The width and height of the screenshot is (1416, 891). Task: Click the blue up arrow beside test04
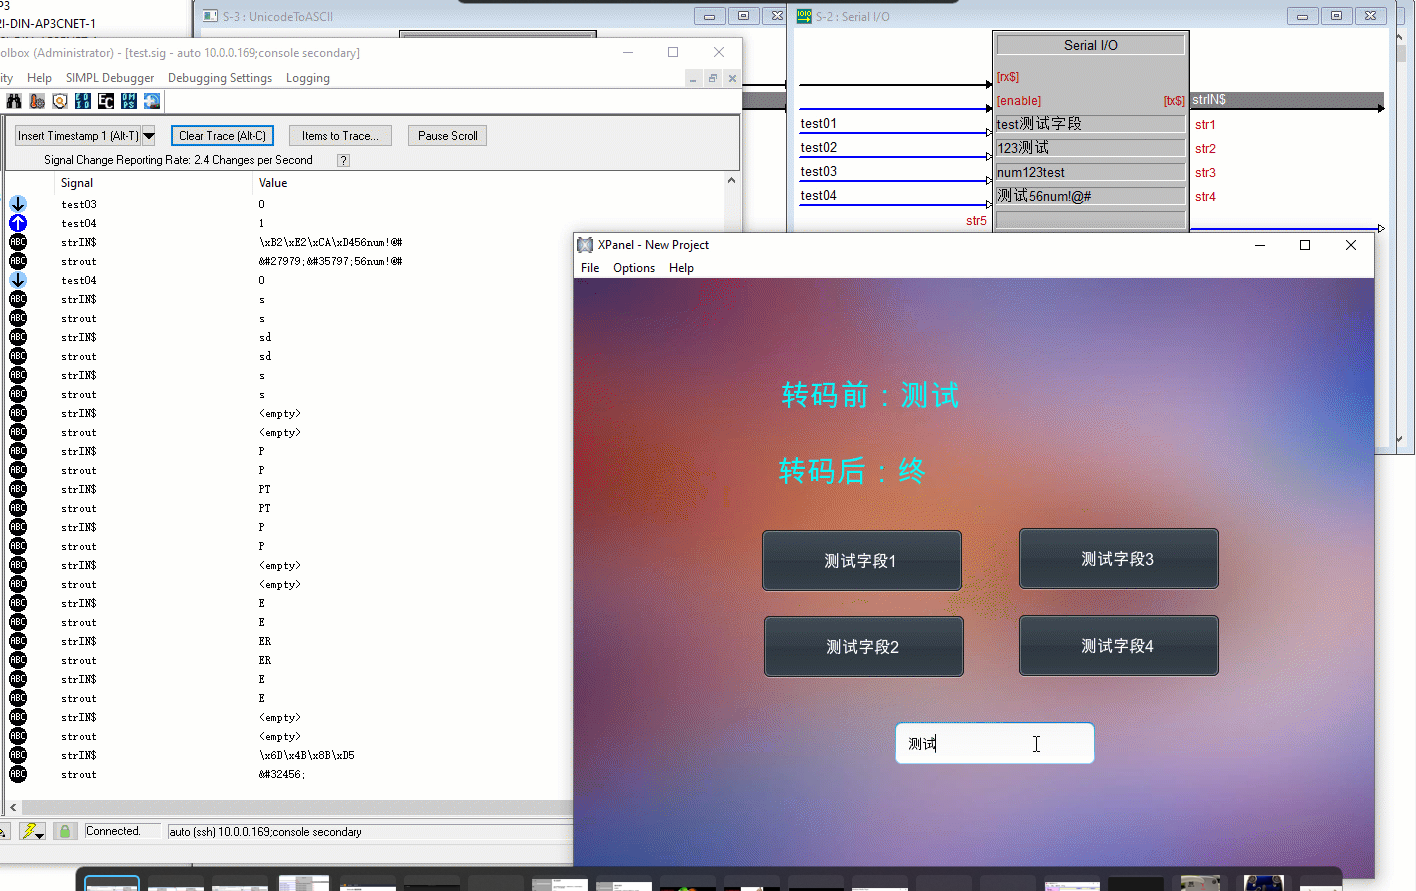(x=17, y=222)
